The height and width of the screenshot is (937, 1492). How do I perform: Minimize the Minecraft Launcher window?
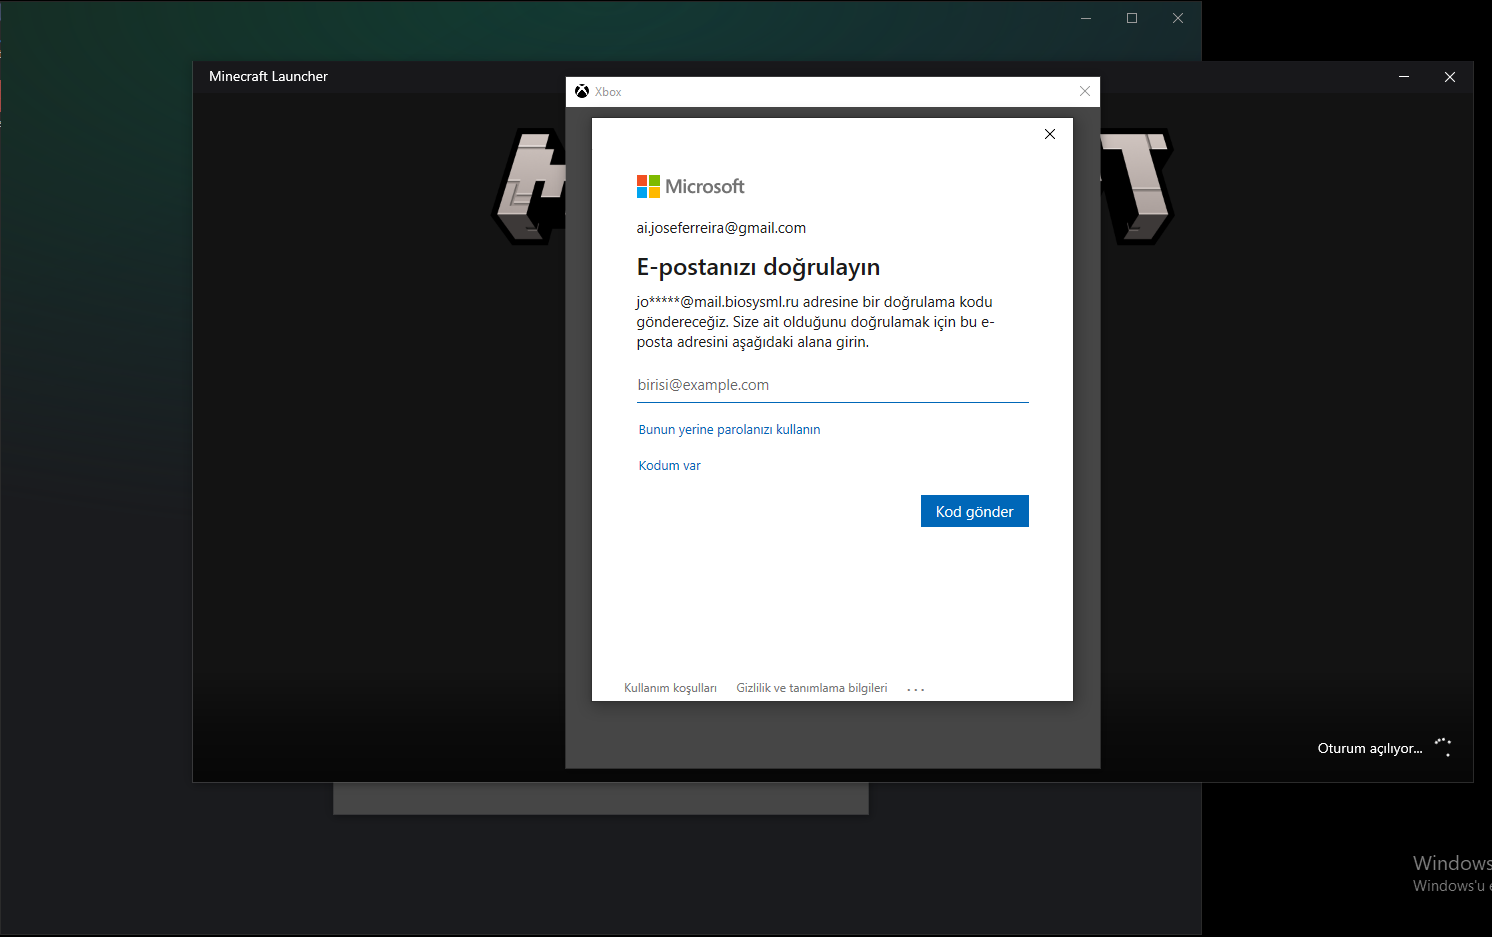pos(1404,77)
